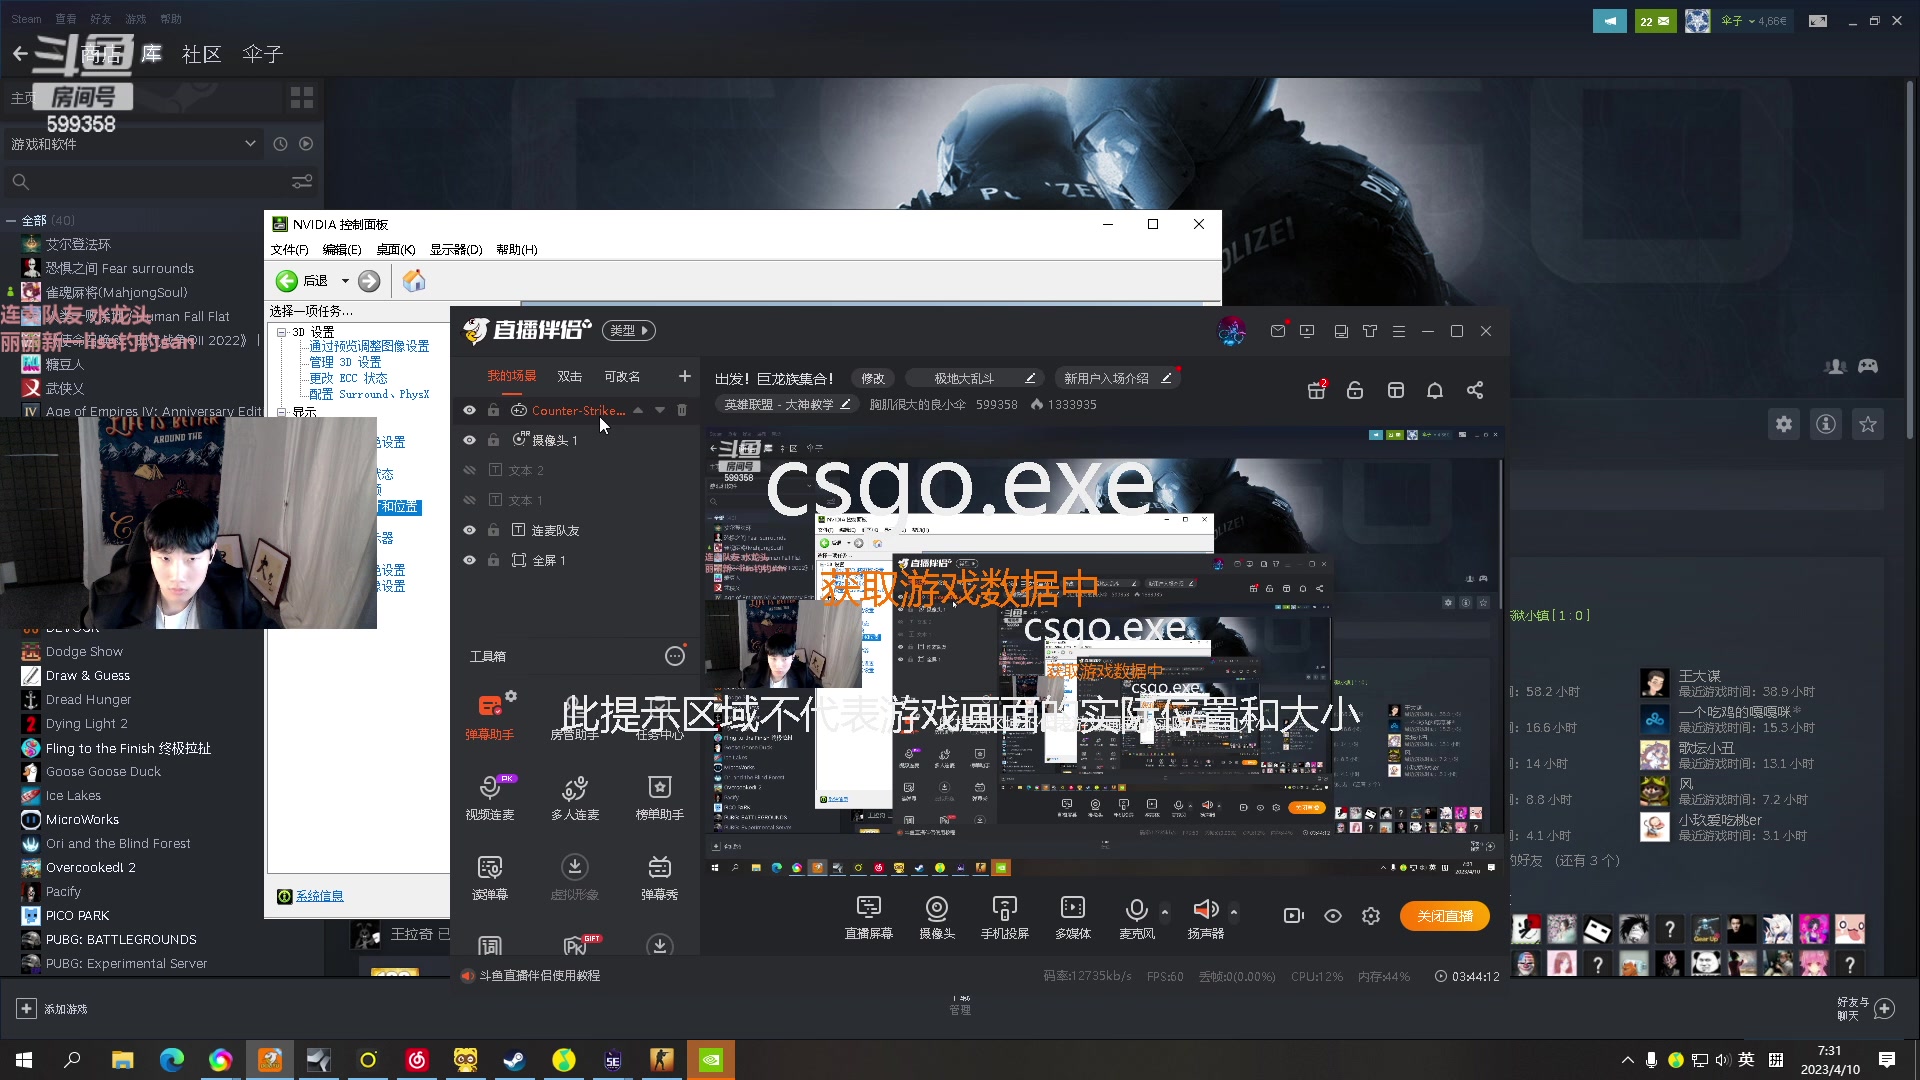This screenshot has height=1080, width=1920.
Task: Expand speaker volume options arrow
Action: coord(1234,911)
